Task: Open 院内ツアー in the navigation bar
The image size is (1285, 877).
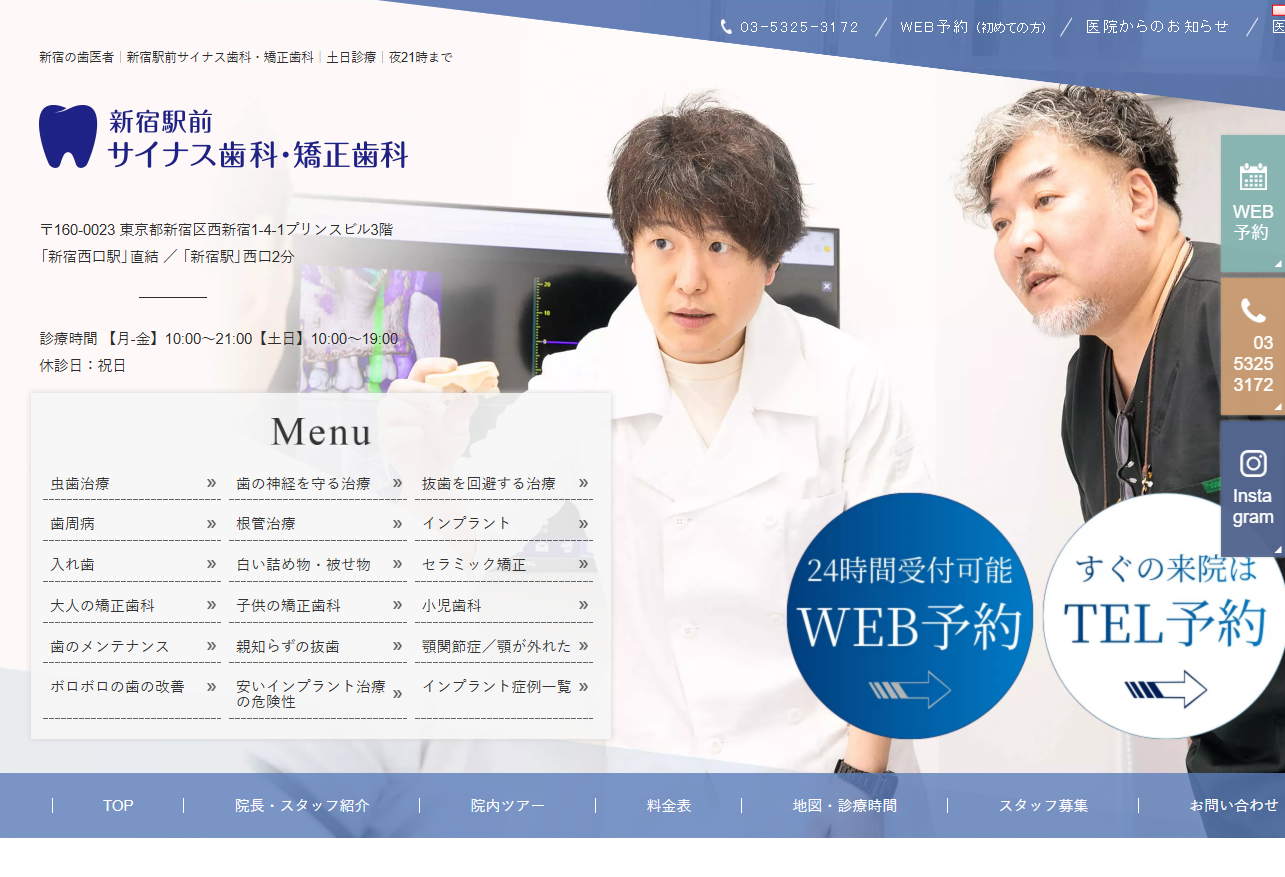Action: tap(508, 806)
